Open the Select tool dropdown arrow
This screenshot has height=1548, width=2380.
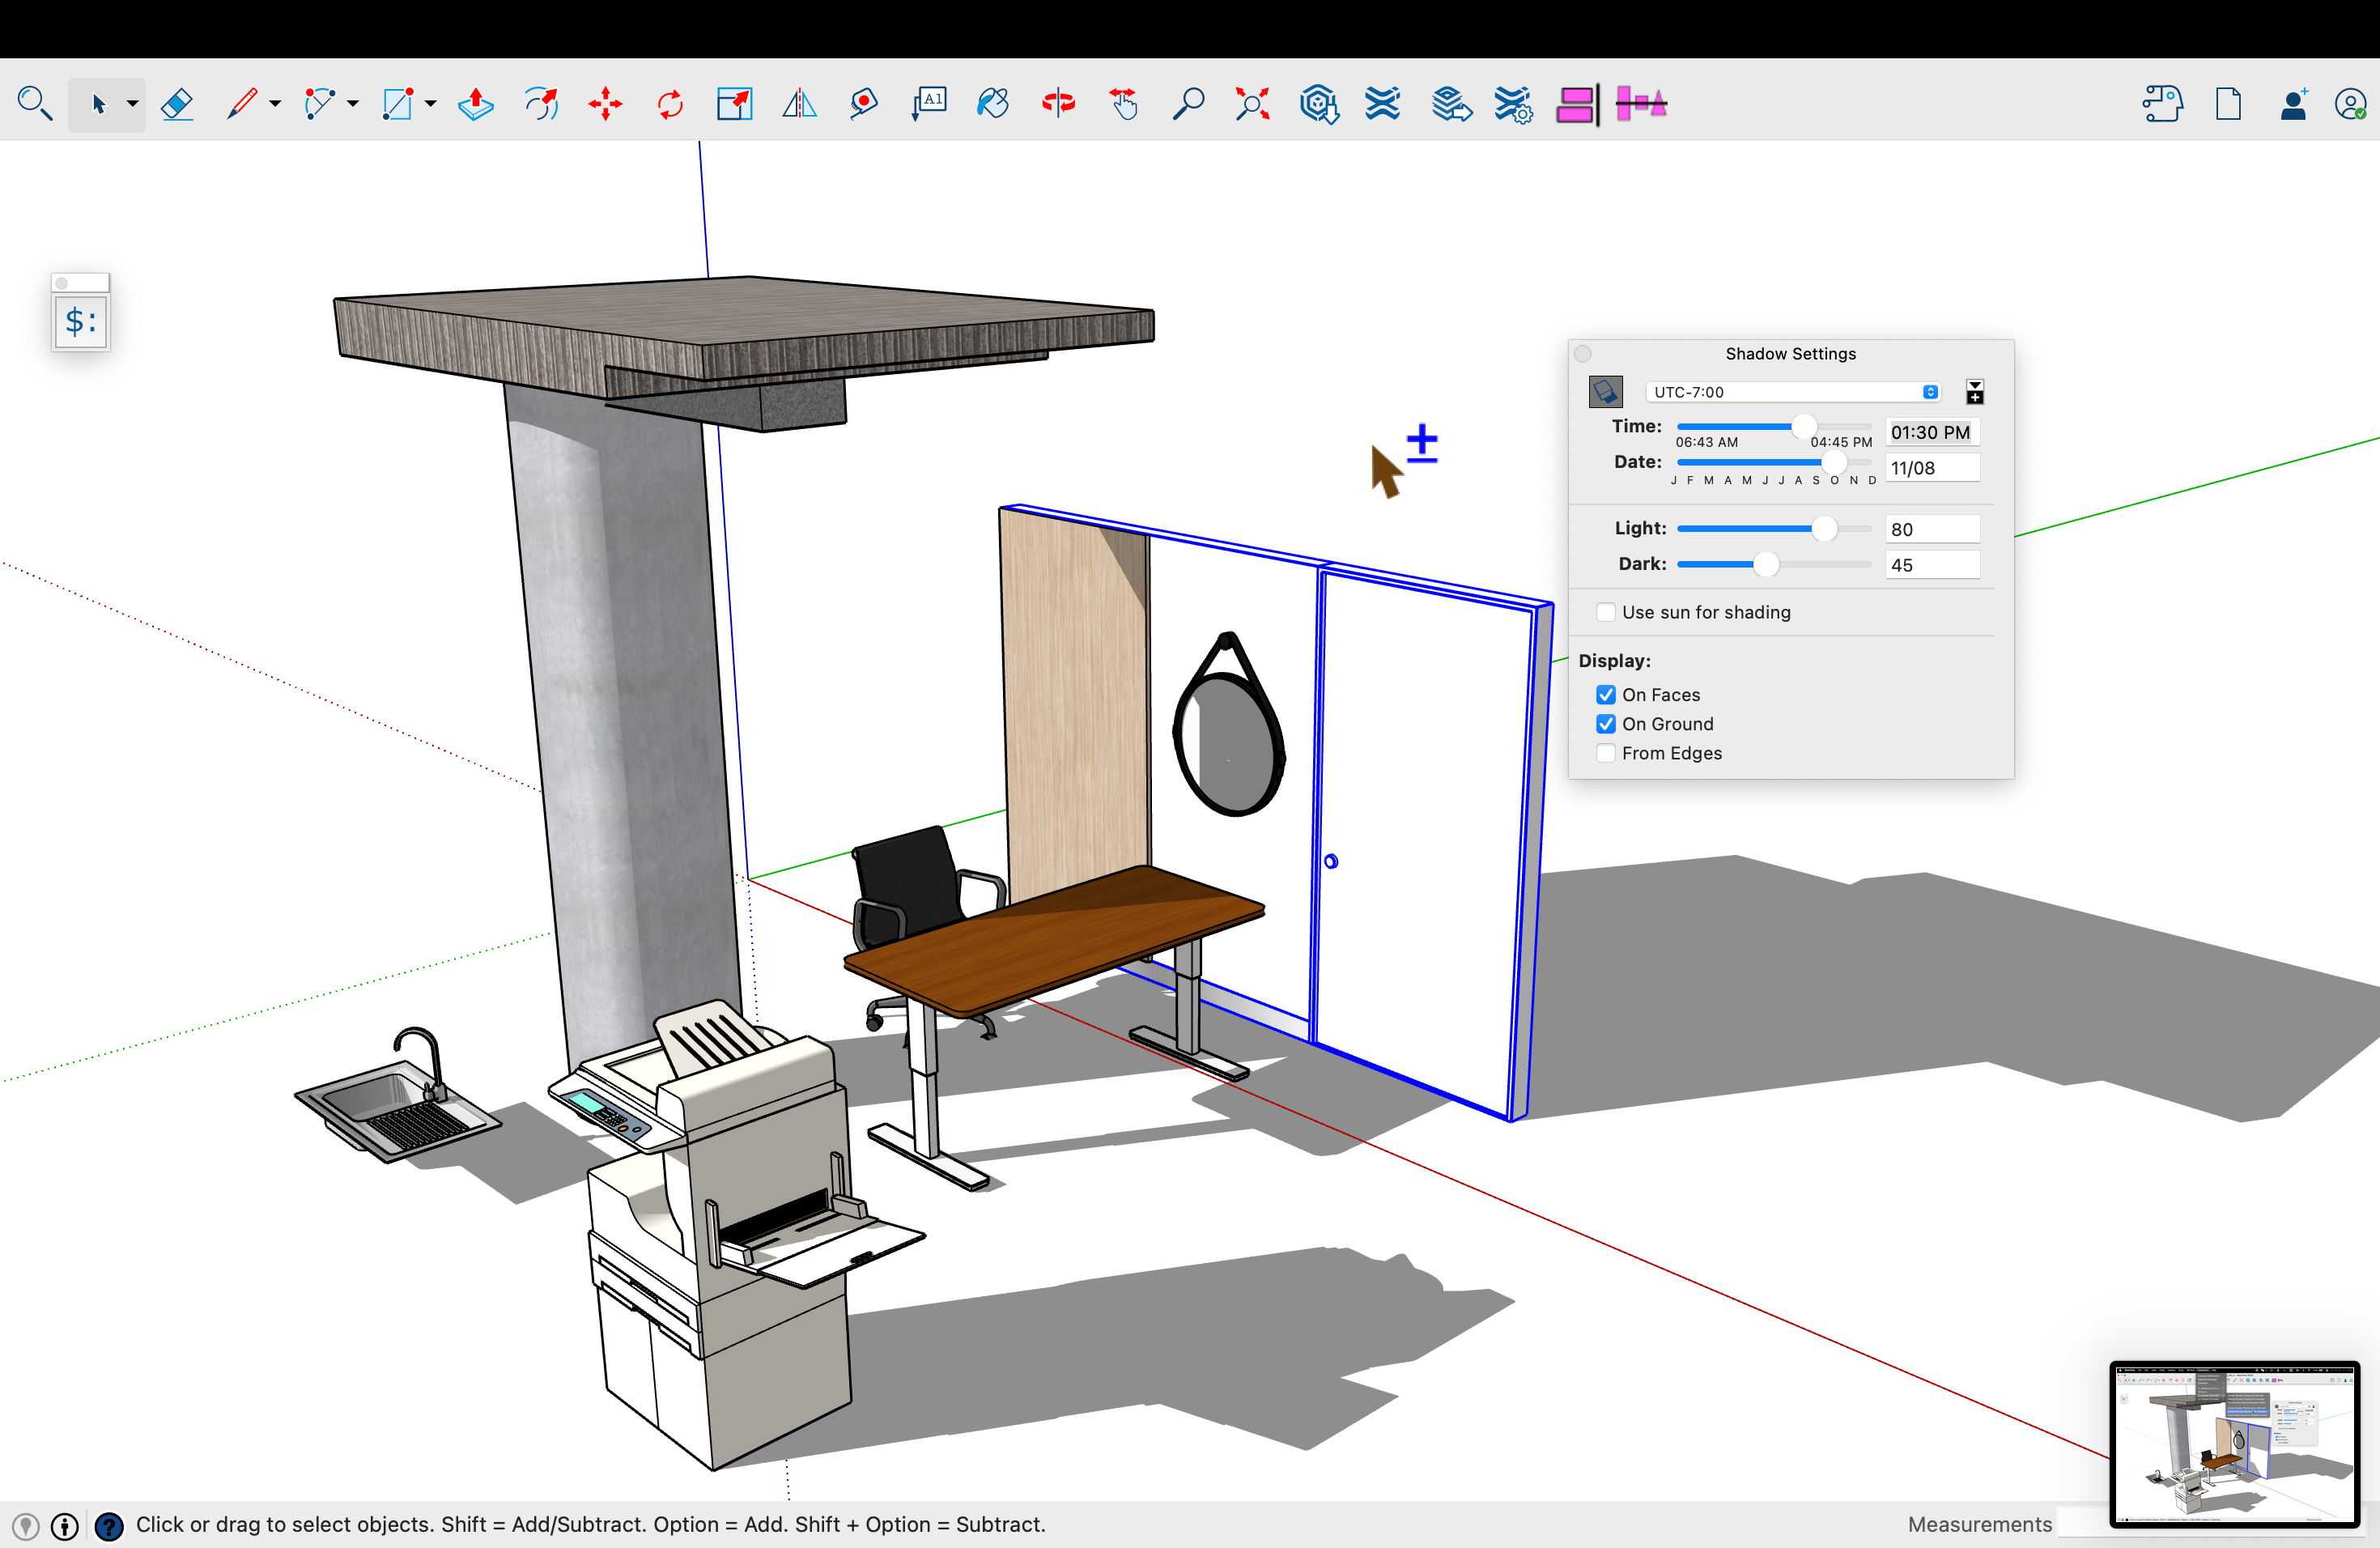132,104
